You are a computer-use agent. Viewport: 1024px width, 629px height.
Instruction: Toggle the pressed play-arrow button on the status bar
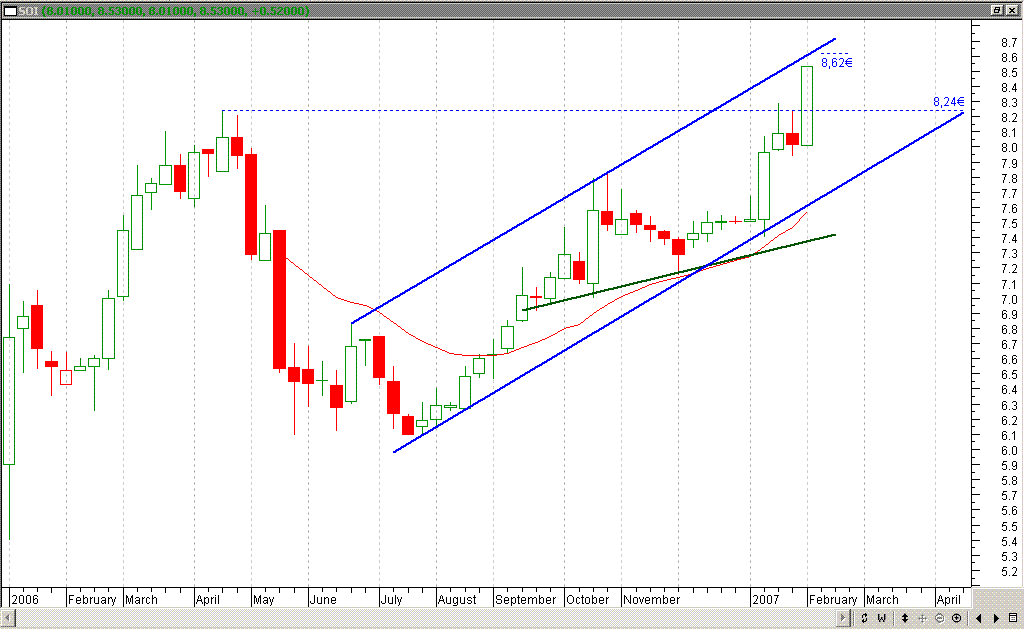click(x=843, y=618)
